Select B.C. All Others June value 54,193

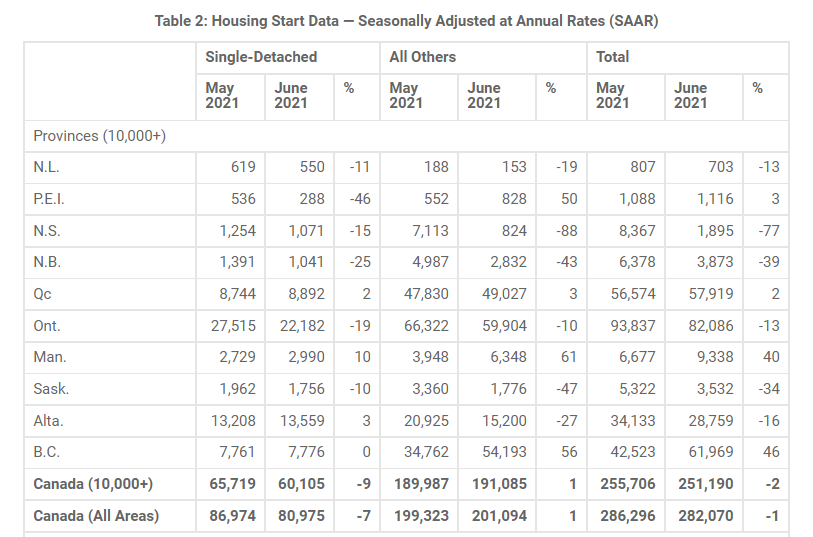pyautogui.click(x=501, y=453)
